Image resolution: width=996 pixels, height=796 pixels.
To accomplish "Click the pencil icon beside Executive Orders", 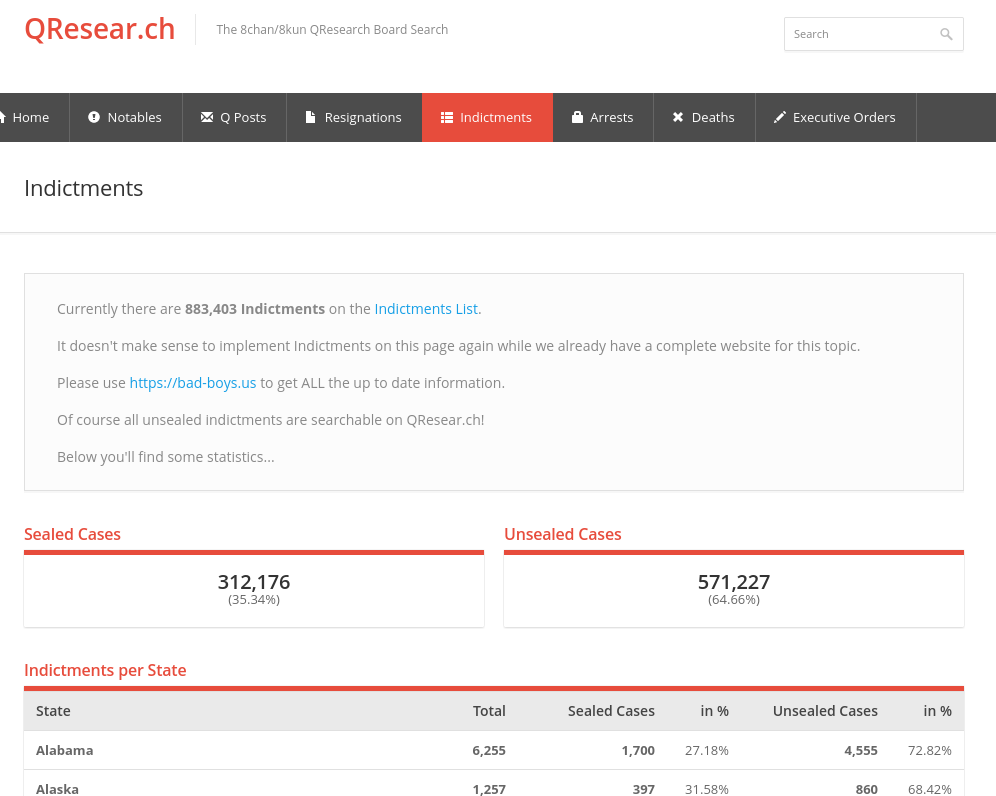I will tap(779, 117).
